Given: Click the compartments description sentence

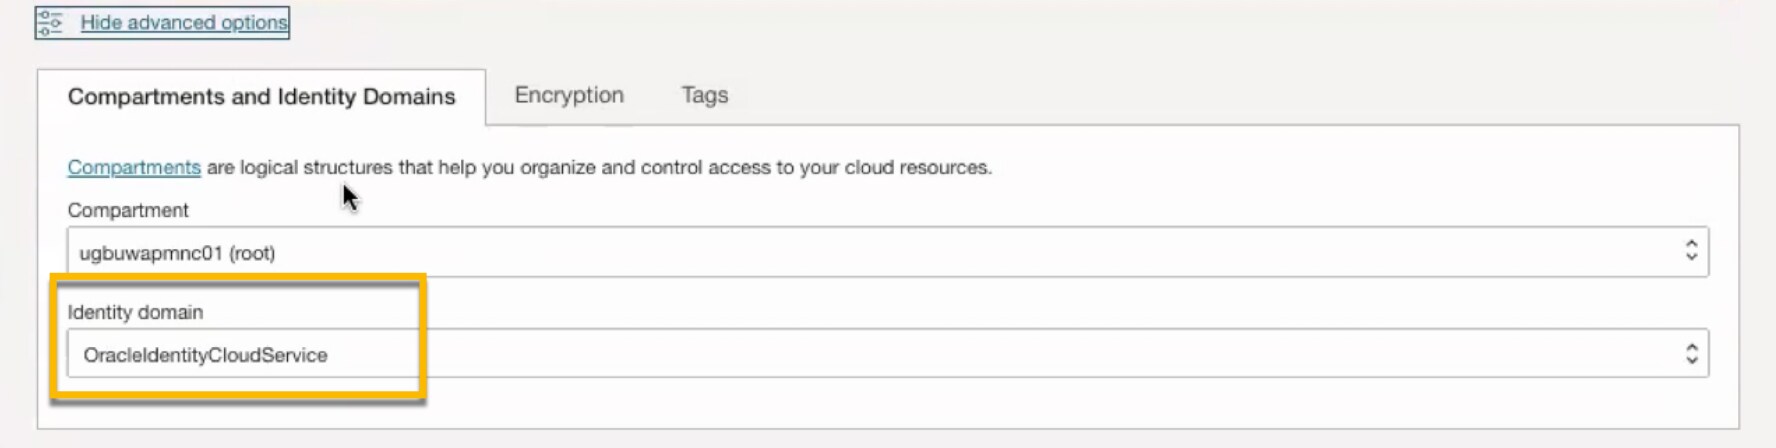Looking at the screenshot, I should click(x=598, y=167).
